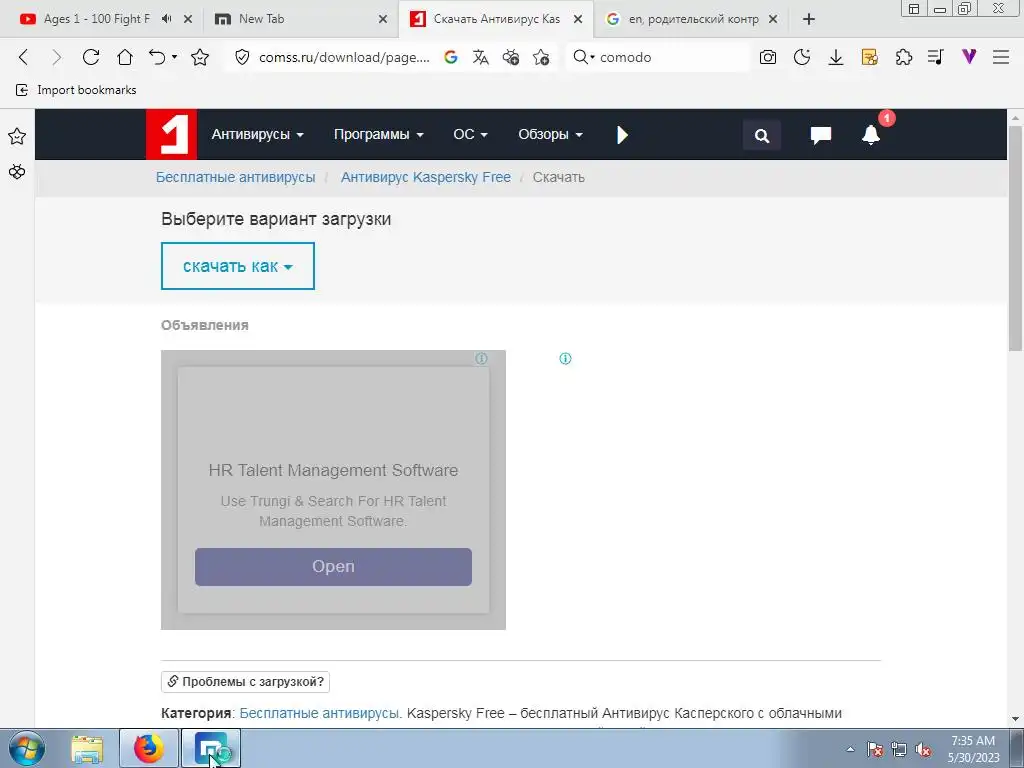Image resolution: width=1024 pixels, height=768 pixels.
Task: Click the HR Talent Management Software ad title
Action: pyautogui.click(x=333, y=470)
